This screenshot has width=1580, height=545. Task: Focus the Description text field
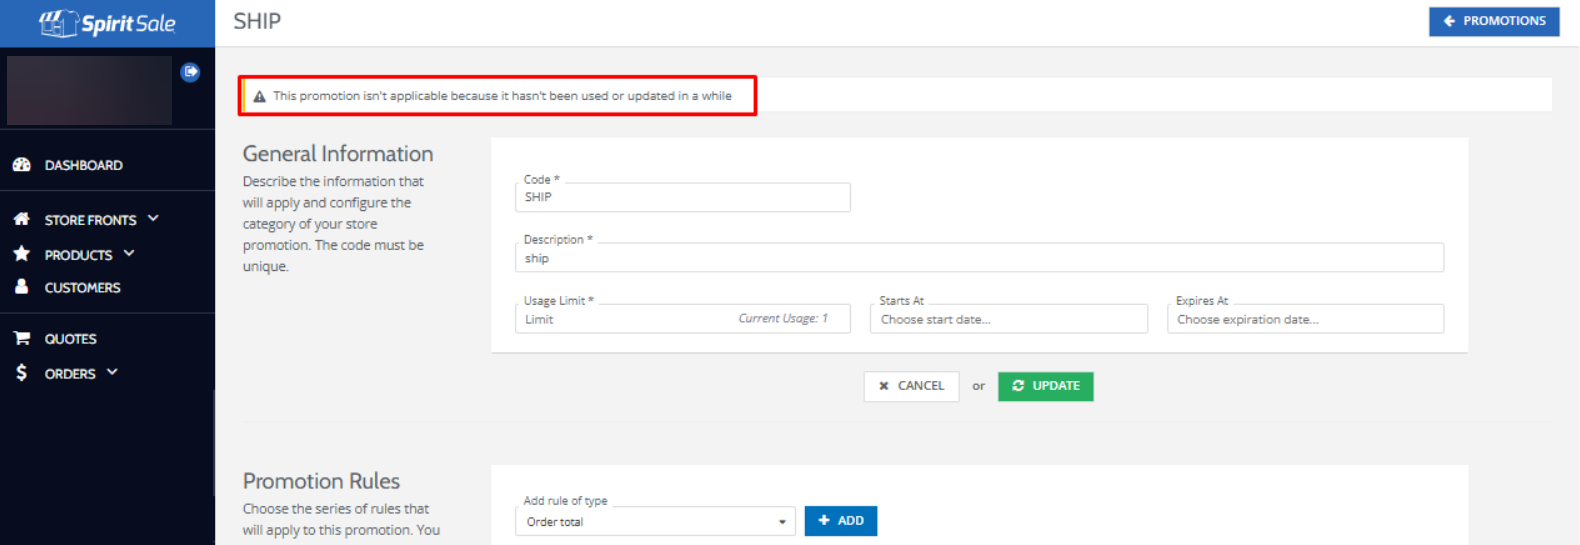click(x=979, y=258)
